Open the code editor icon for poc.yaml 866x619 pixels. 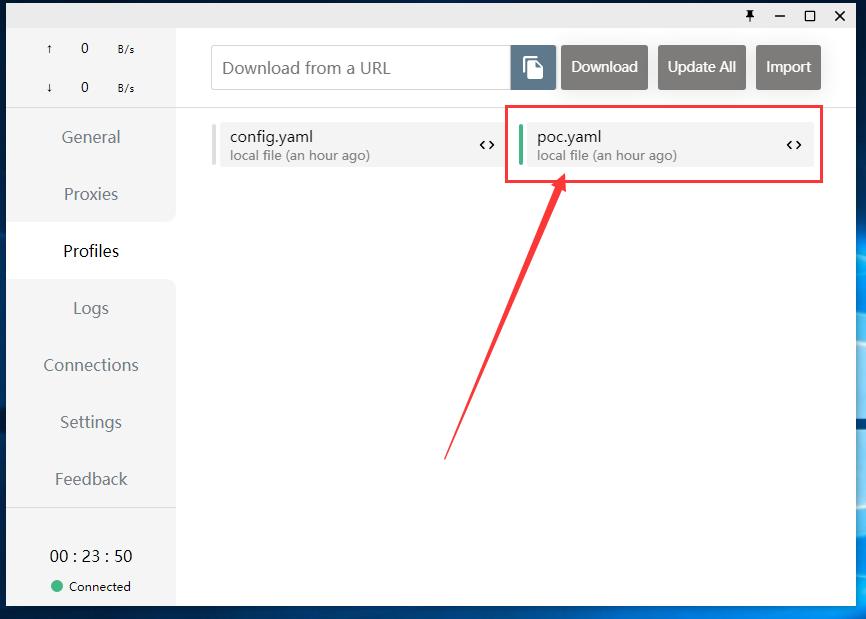click(794, 145)
